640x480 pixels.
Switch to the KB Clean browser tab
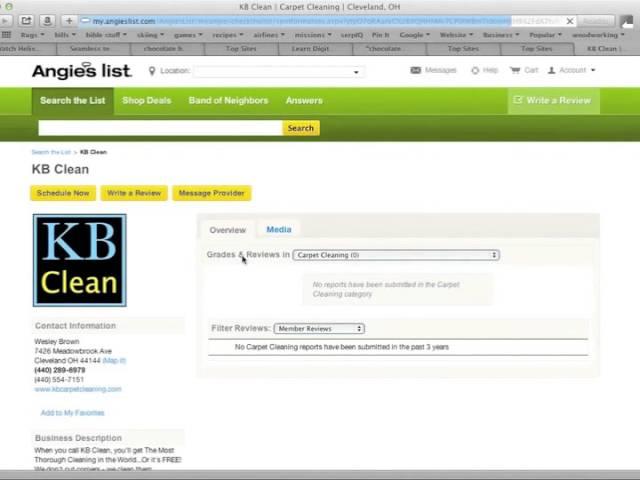(607, 49)
